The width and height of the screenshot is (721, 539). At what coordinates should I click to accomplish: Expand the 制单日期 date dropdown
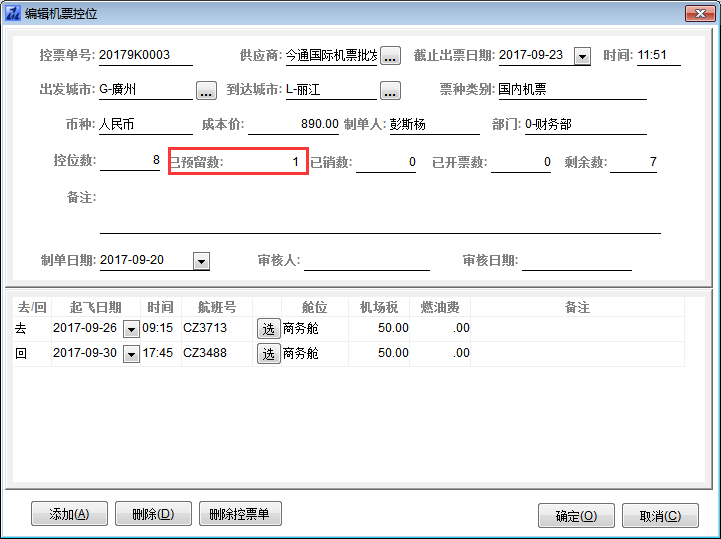[x=201, y=261]
